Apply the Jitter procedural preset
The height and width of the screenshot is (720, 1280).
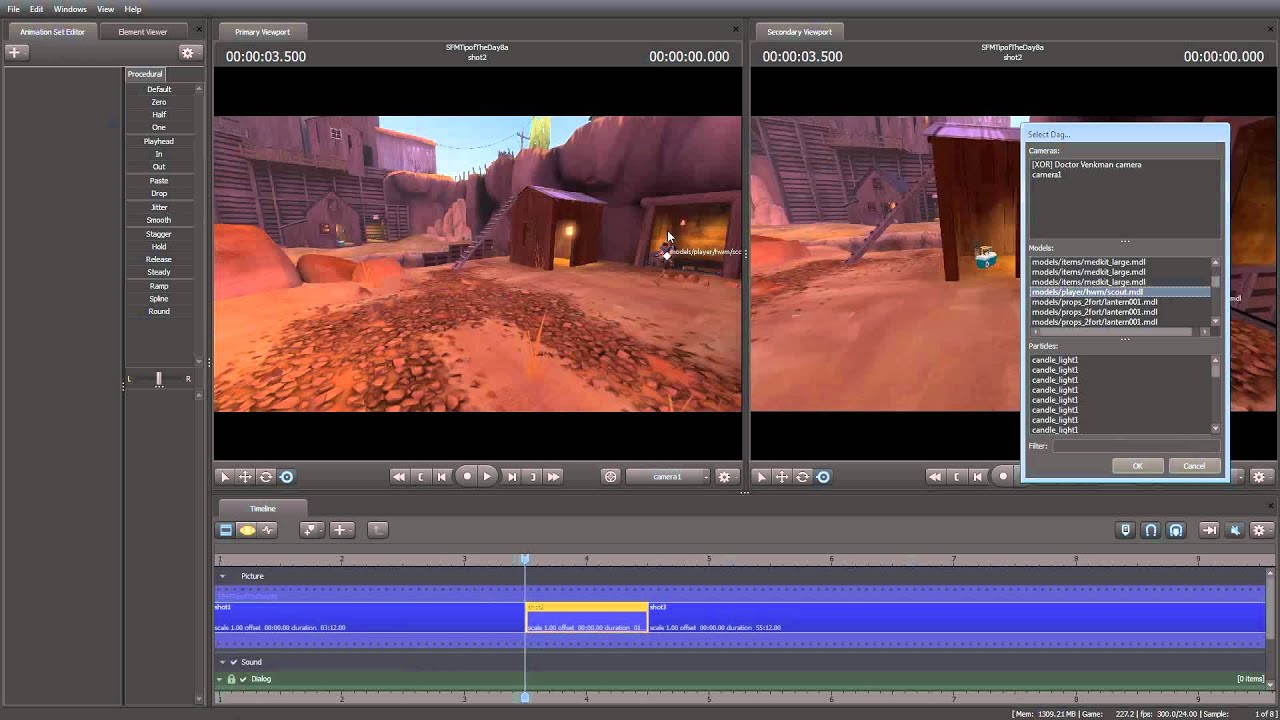point(159,207)
